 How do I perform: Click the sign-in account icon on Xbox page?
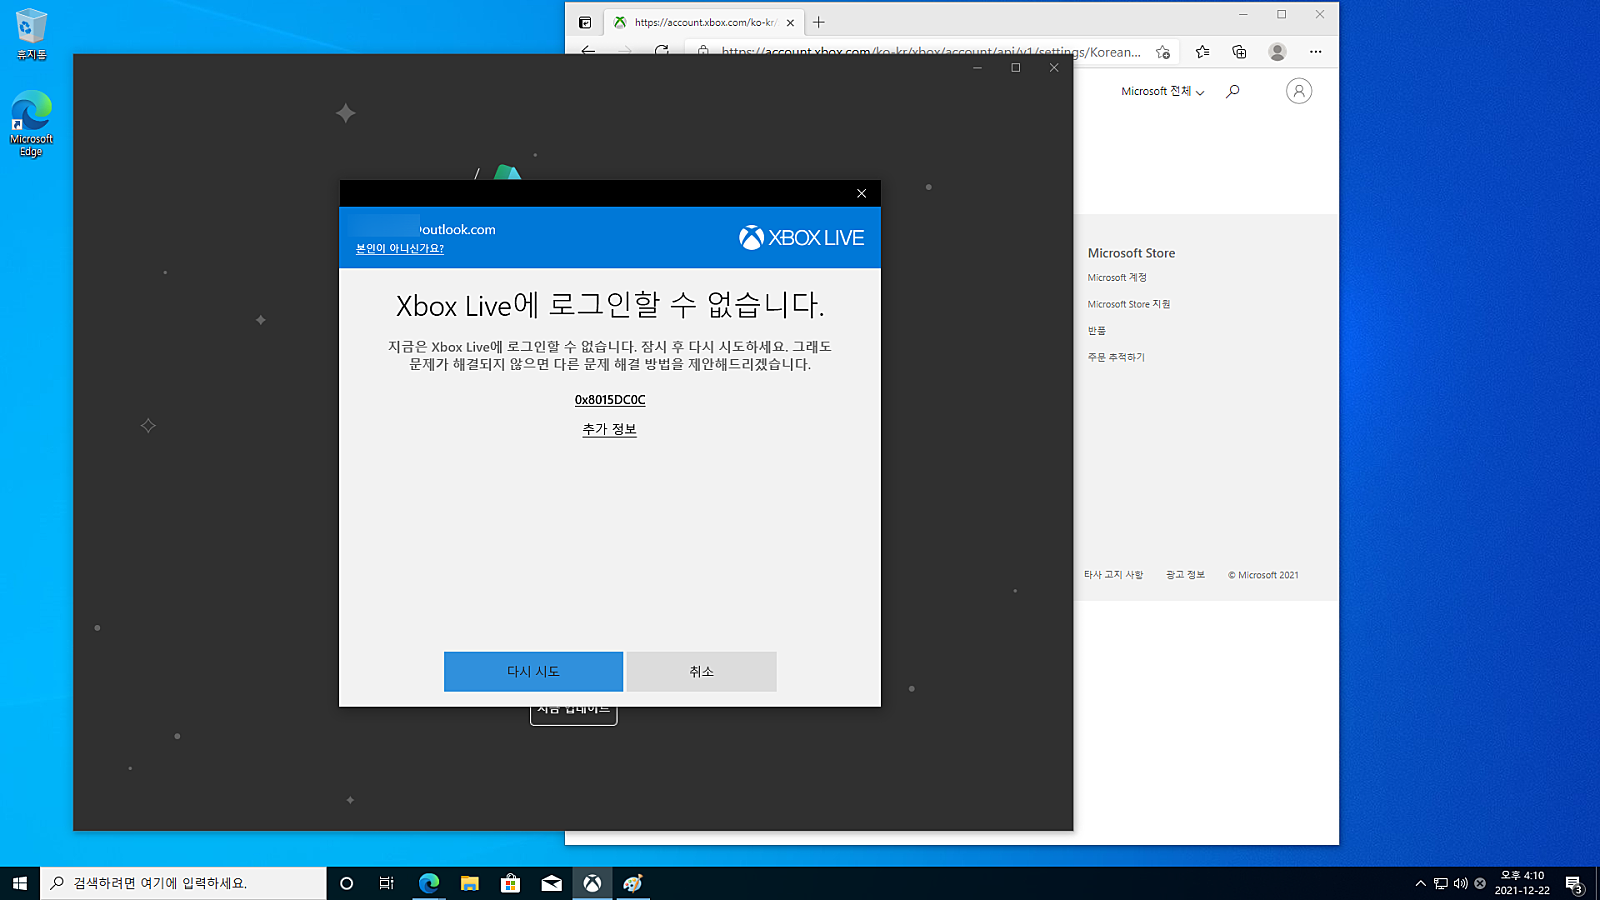point(1299,91)
